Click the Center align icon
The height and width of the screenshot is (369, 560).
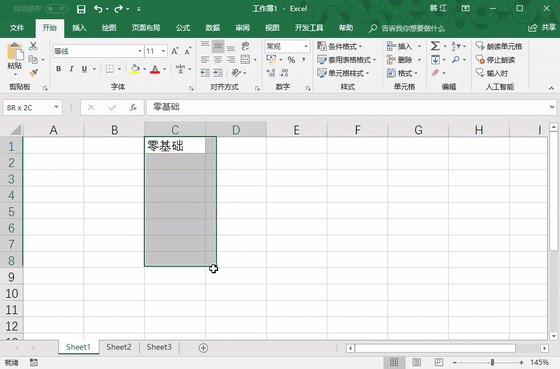[x=218, y=60]
